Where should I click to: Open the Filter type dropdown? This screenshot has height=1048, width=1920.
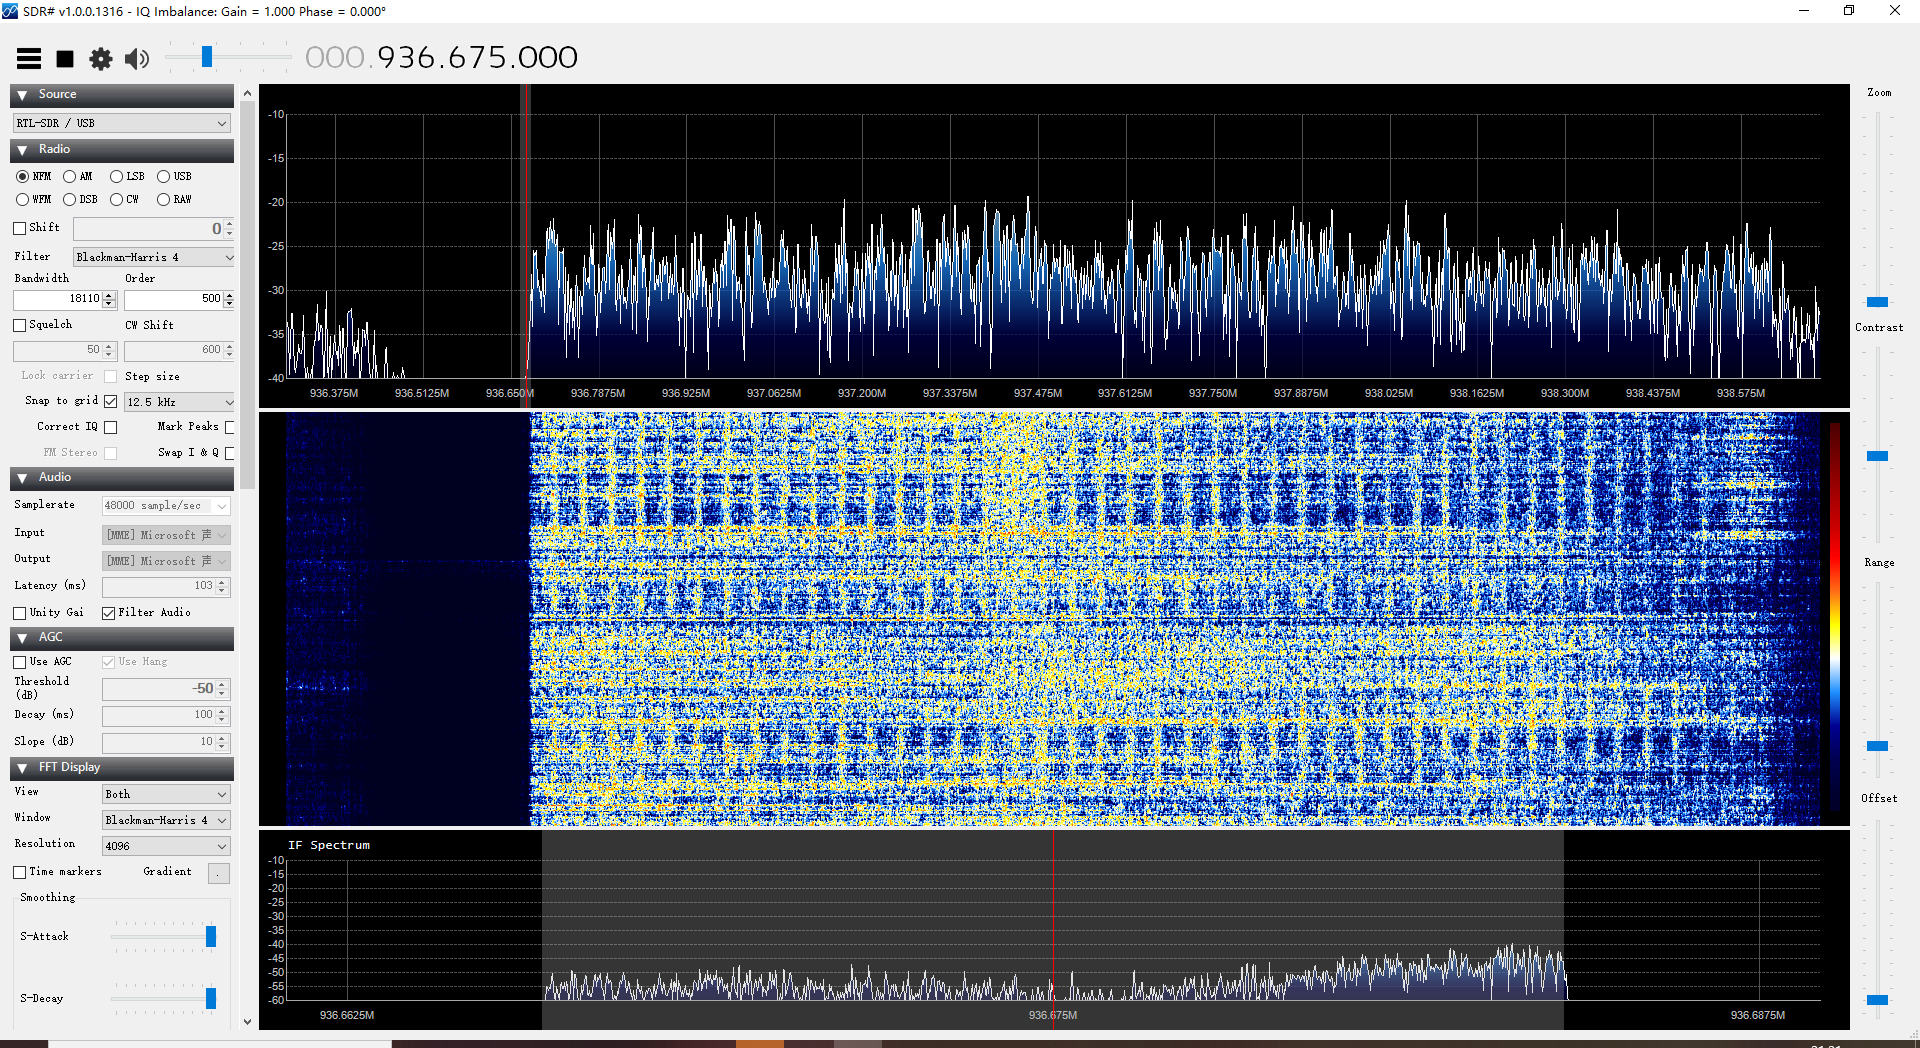click(154, 257)
